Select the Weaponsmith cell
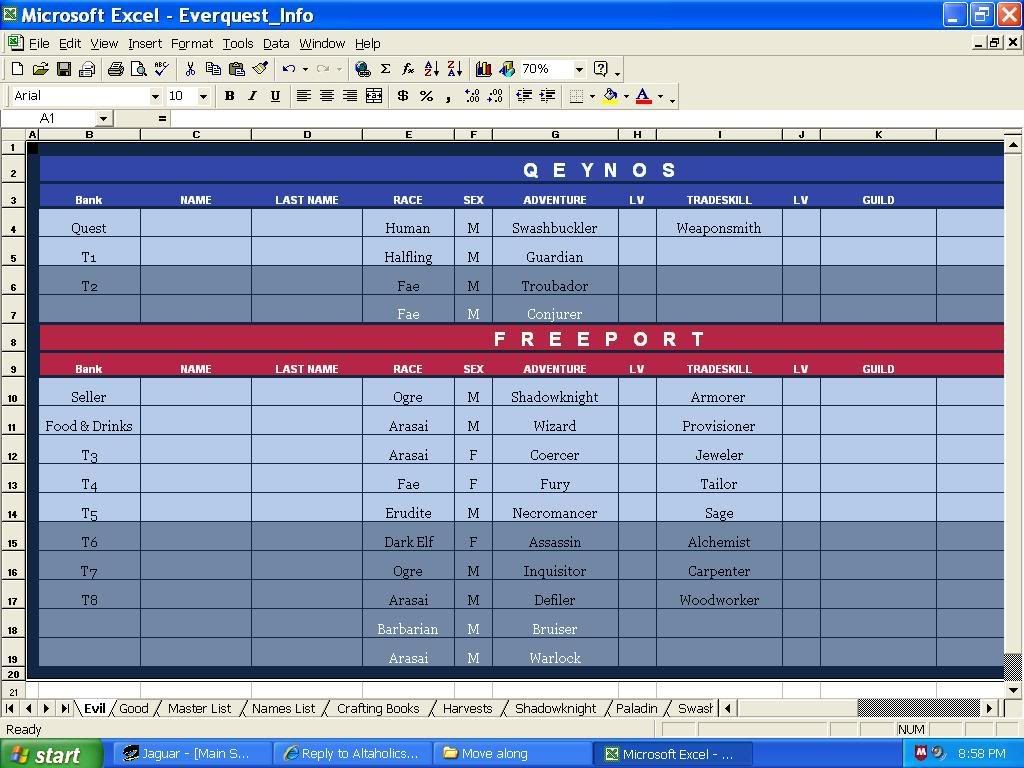1024x768 pixels. (719, 224)
